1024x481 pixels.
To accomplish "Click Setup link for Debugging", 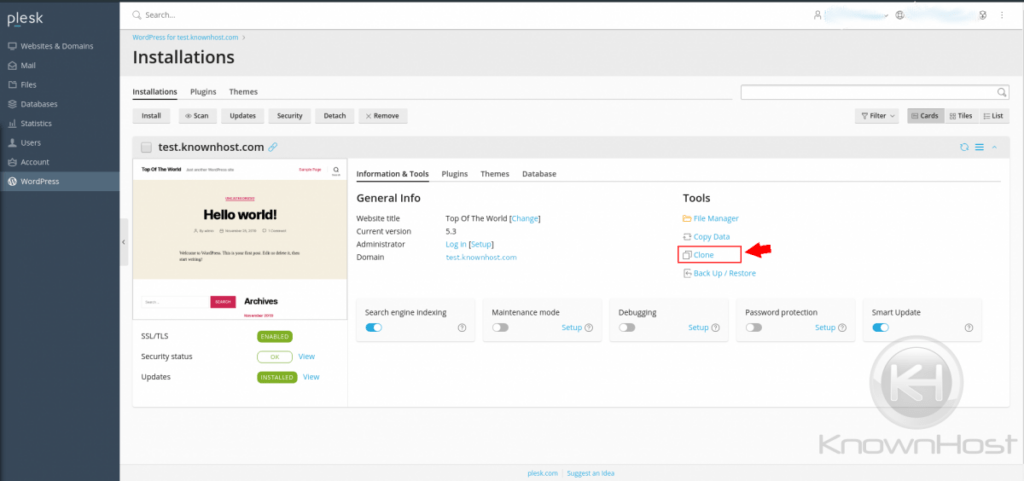I will click(x=698, y=328).
